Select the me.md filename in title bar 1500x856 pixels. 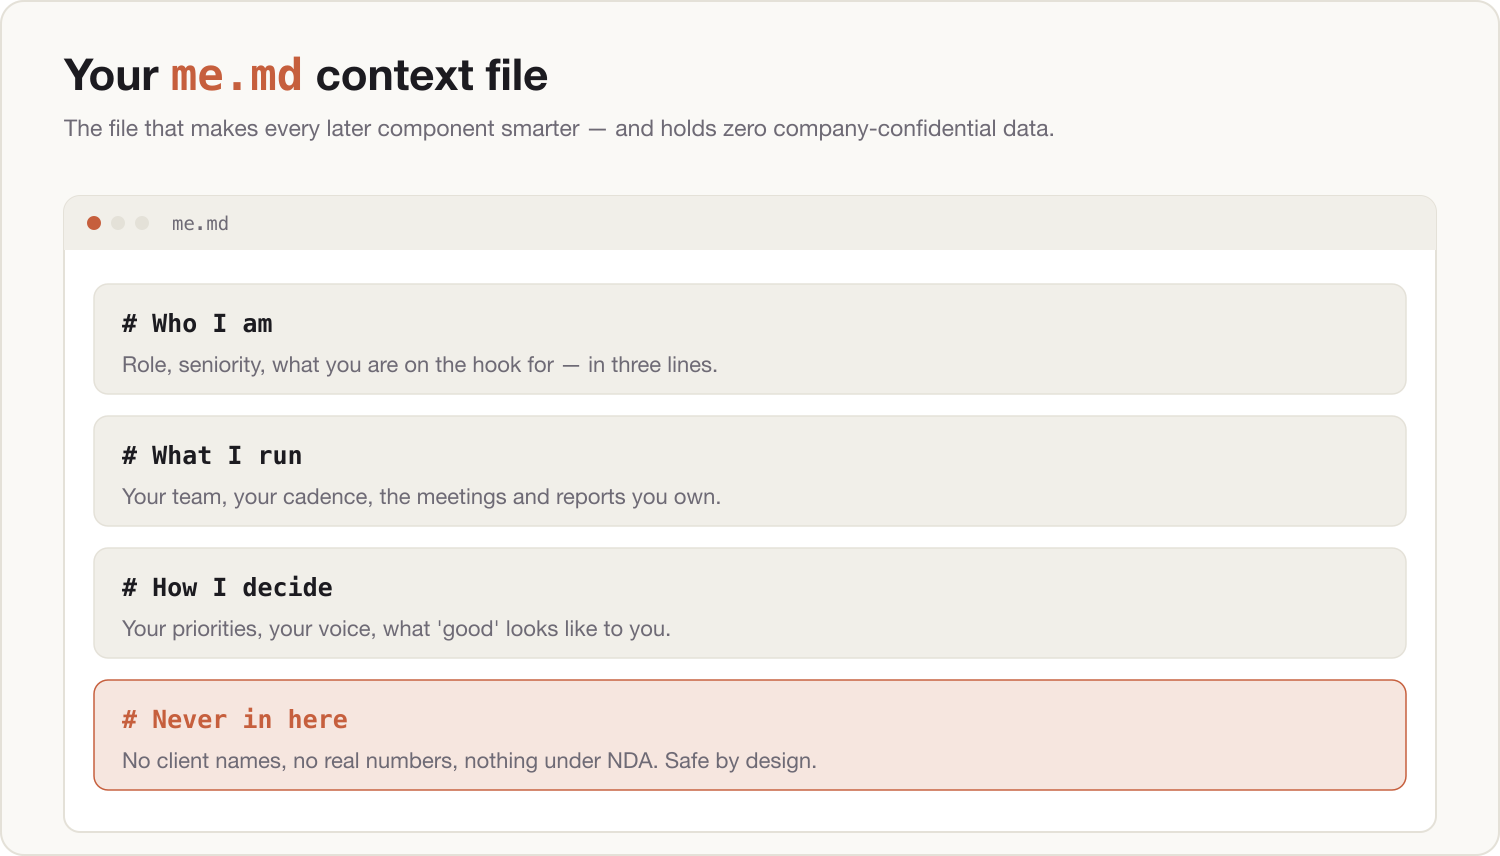(x=200, y=223)
